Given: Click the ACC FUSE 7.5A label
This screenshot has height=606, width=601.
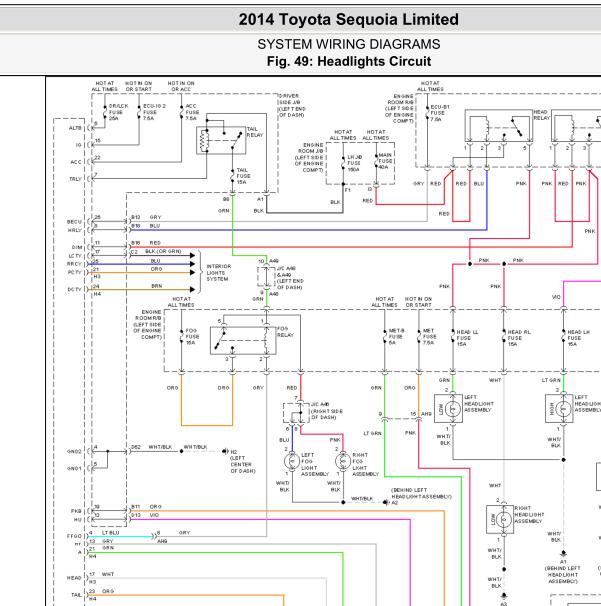Looking at the screenshot, I should [x=192, y=112].
